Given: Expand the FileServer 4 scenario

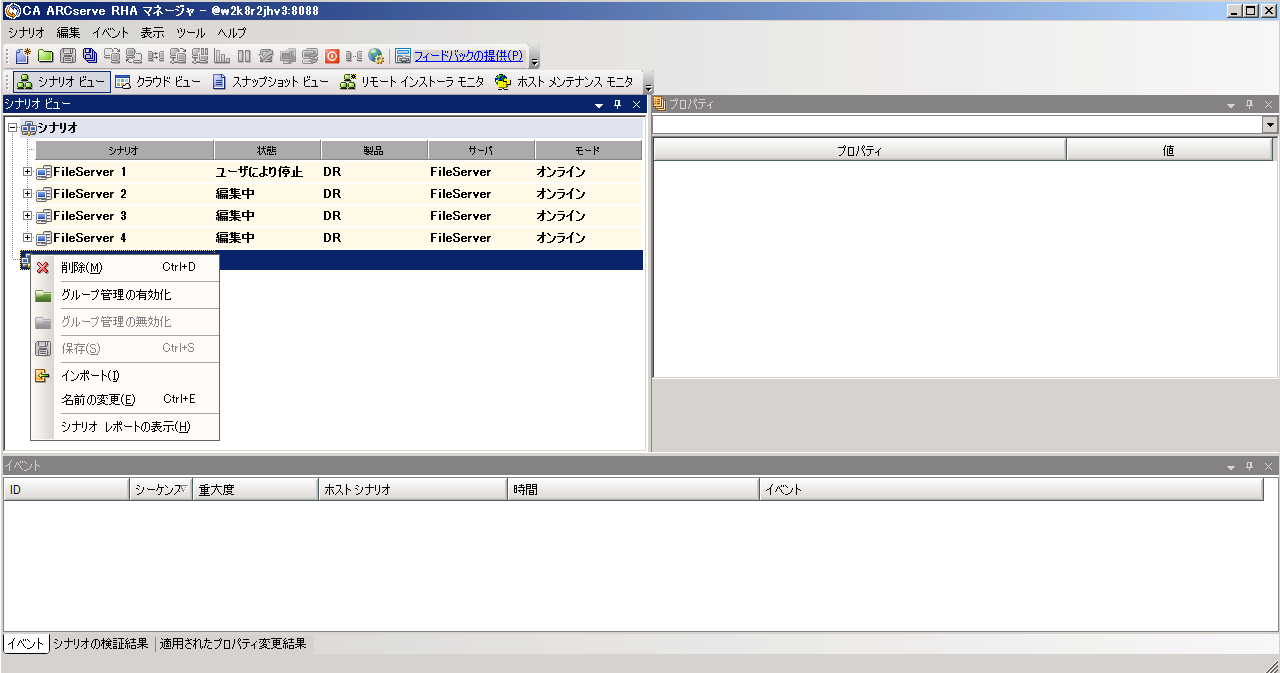Looking at the screenshot, I should click(27, 238).
